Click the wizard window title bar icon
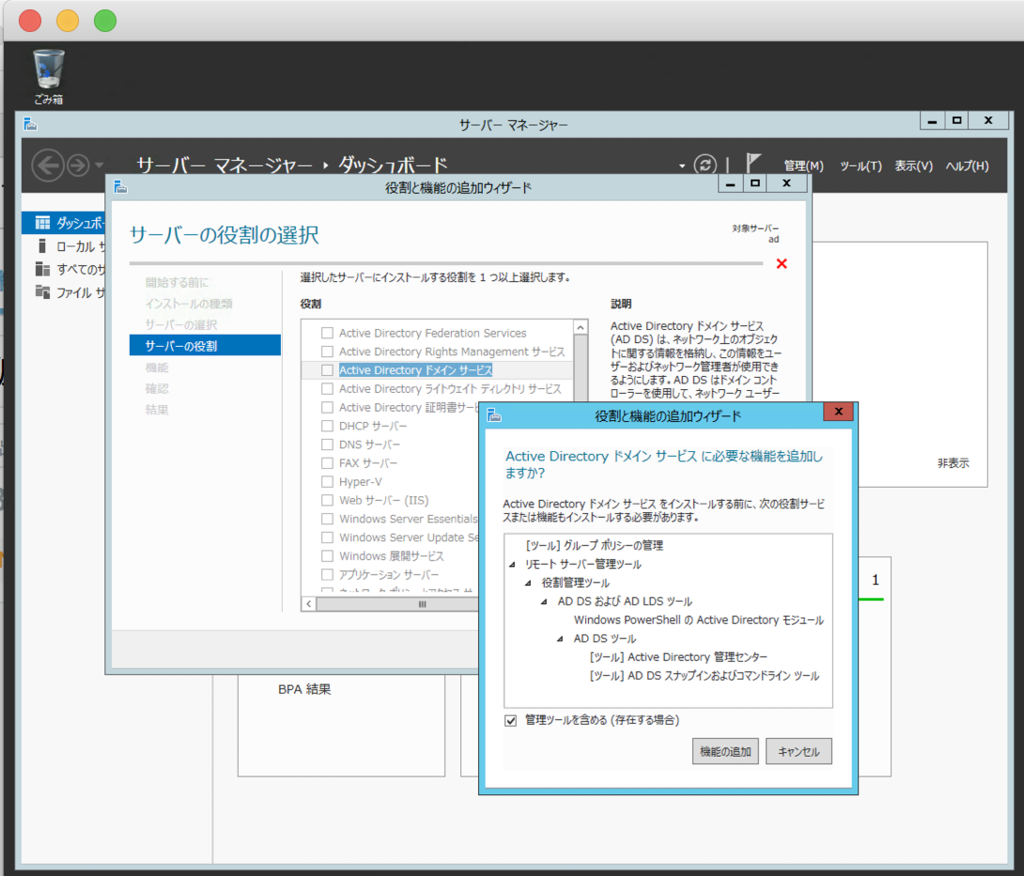The image size is (1024, 876). [120, 187]
